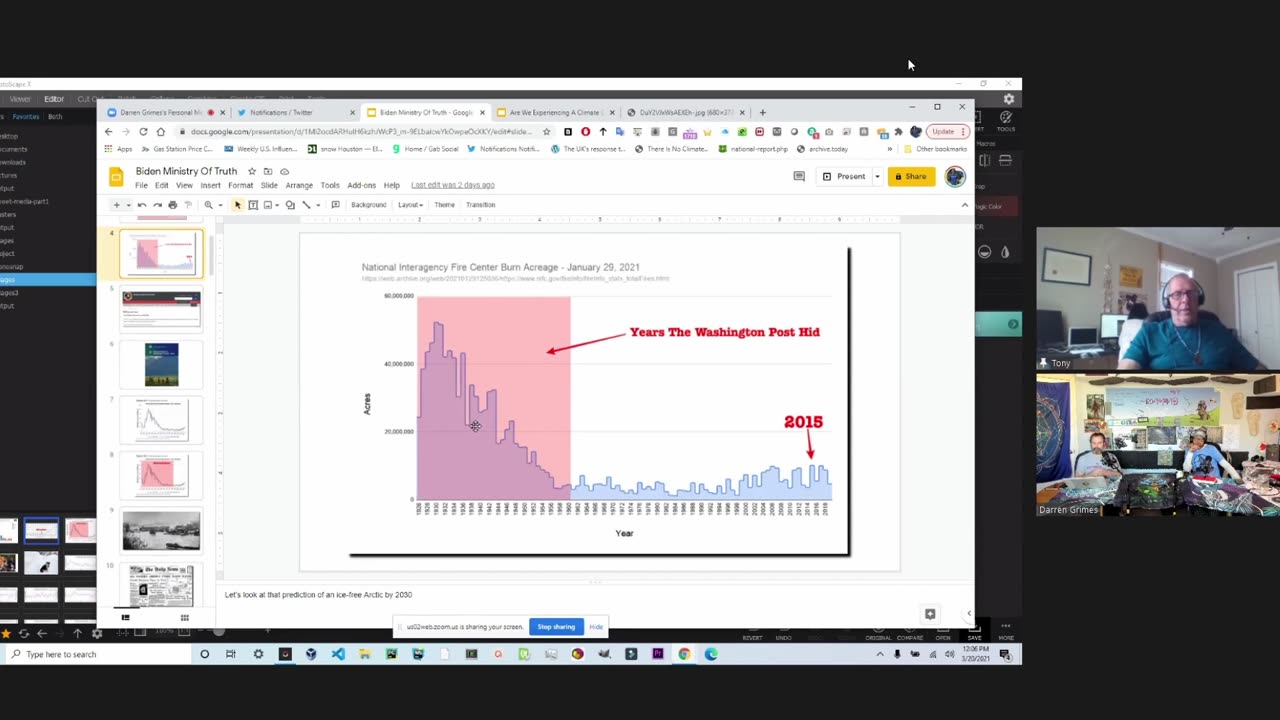Open Task View on the taskbar

[x=231, y=654]
